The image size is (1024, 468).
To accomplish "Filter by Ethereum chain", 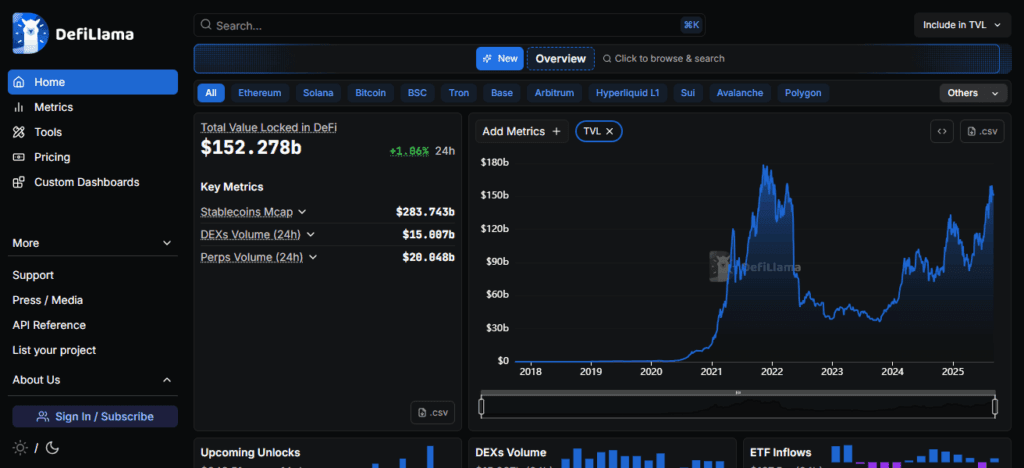I will point(259,93).
